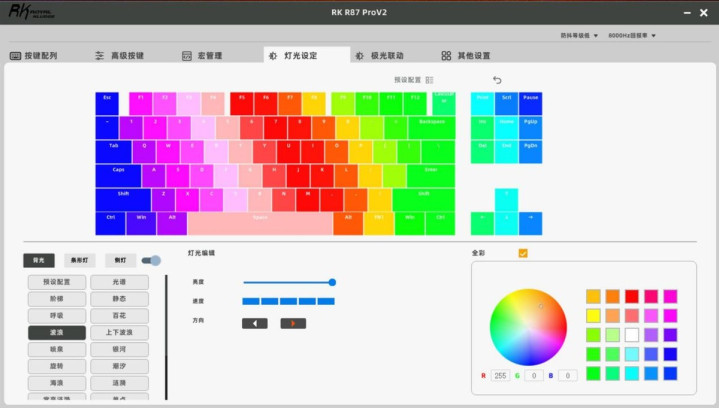
Task: Switch to the 宏管理 tab
Action: coord(202,56)
